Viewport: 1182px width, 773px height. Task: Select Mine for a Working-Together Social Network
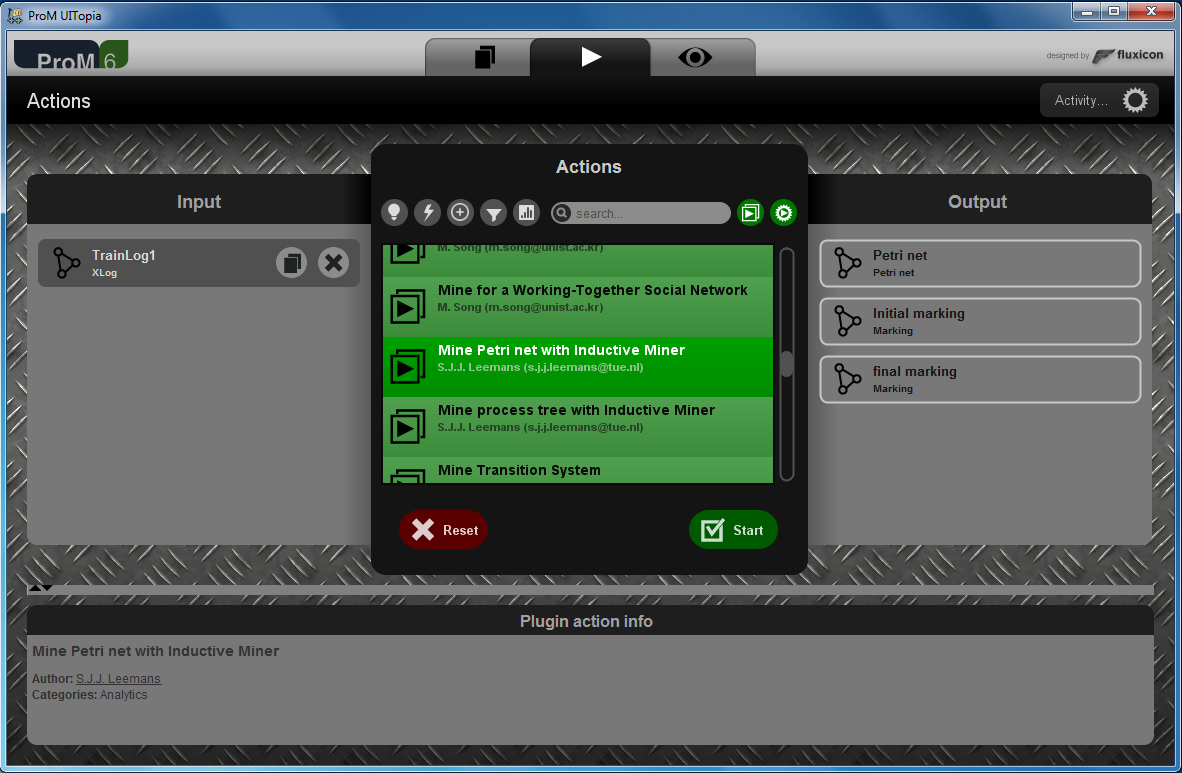pyautogui.click(x=577, y=307)
